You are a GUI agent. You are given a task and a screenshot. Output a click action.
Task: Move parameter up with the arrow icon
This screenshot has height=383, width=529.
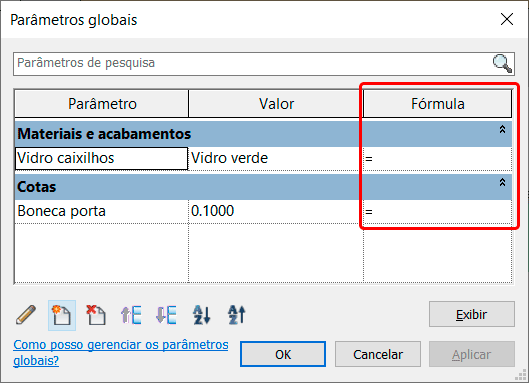click(x=131, y=315)
